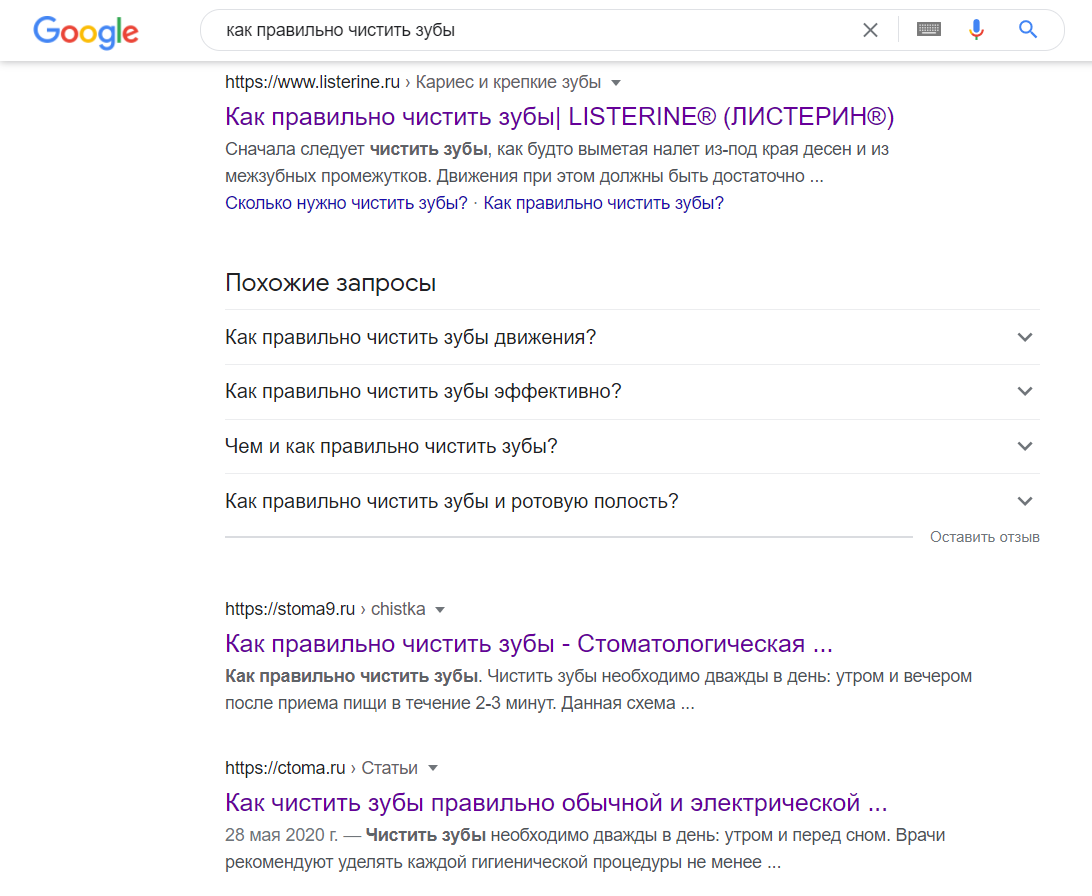This screenshot has width=1092, height=896.
Task: Open the sitelink after "Сколько нужно чистить зубы?"
Action: (603, 203)
